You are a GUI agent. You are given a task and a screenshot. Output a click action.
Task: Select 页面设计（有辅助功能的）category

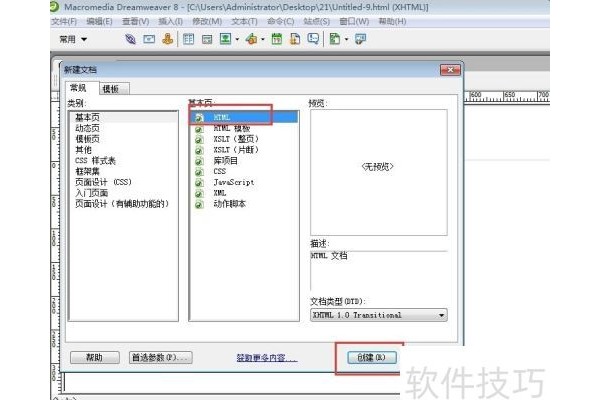123,204
